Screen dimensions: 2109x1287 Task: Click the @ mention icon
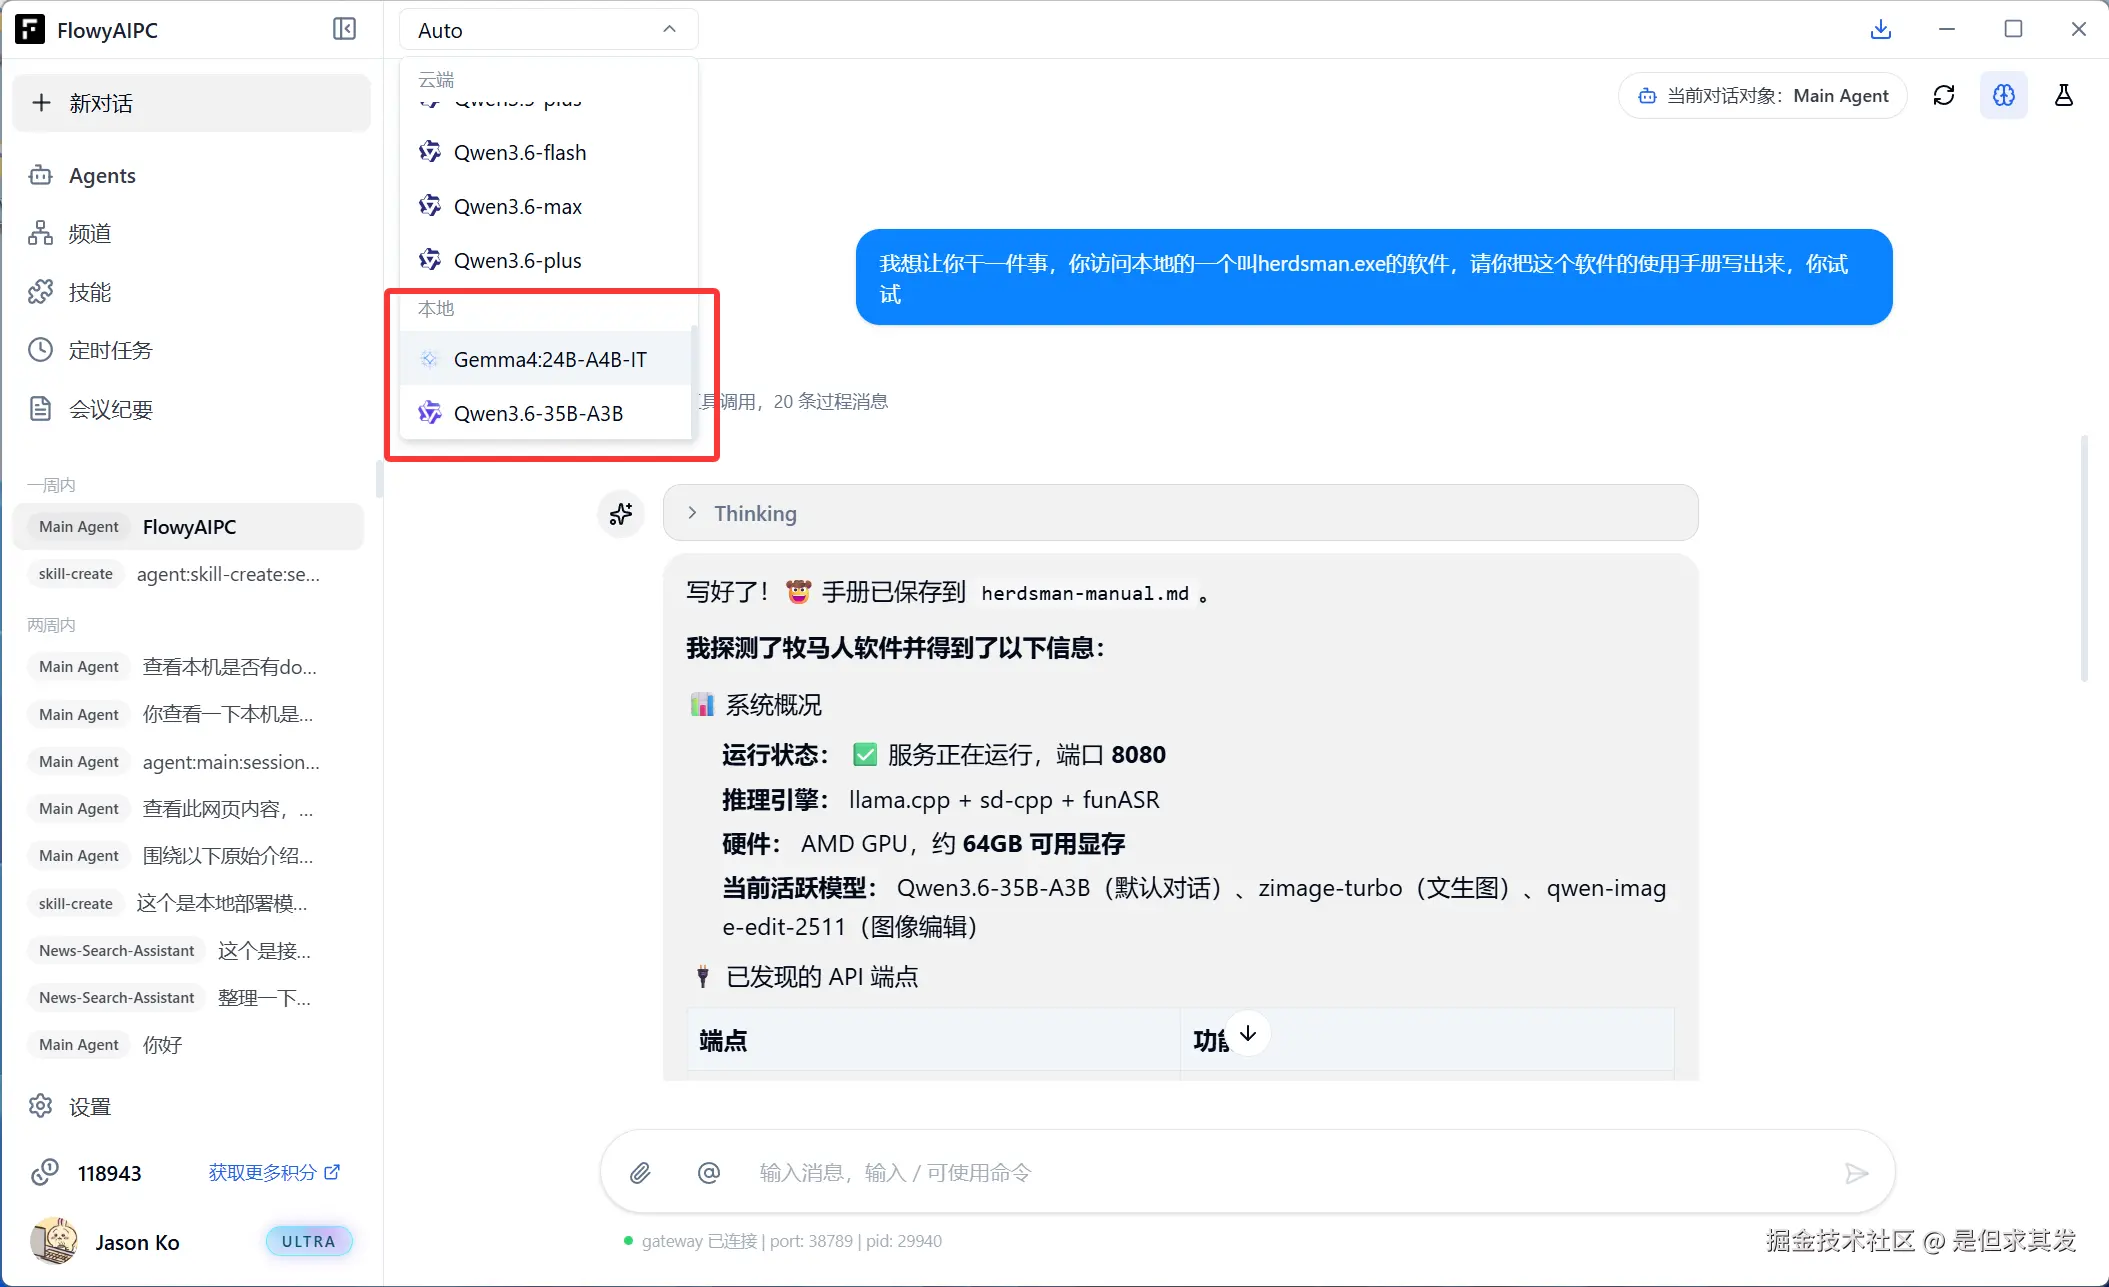pos(708,1172)
